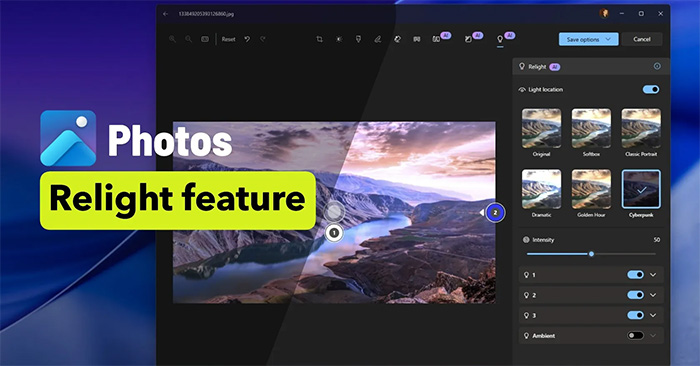
Task: Undo the last edit
Action: click(x=247, y=39)
